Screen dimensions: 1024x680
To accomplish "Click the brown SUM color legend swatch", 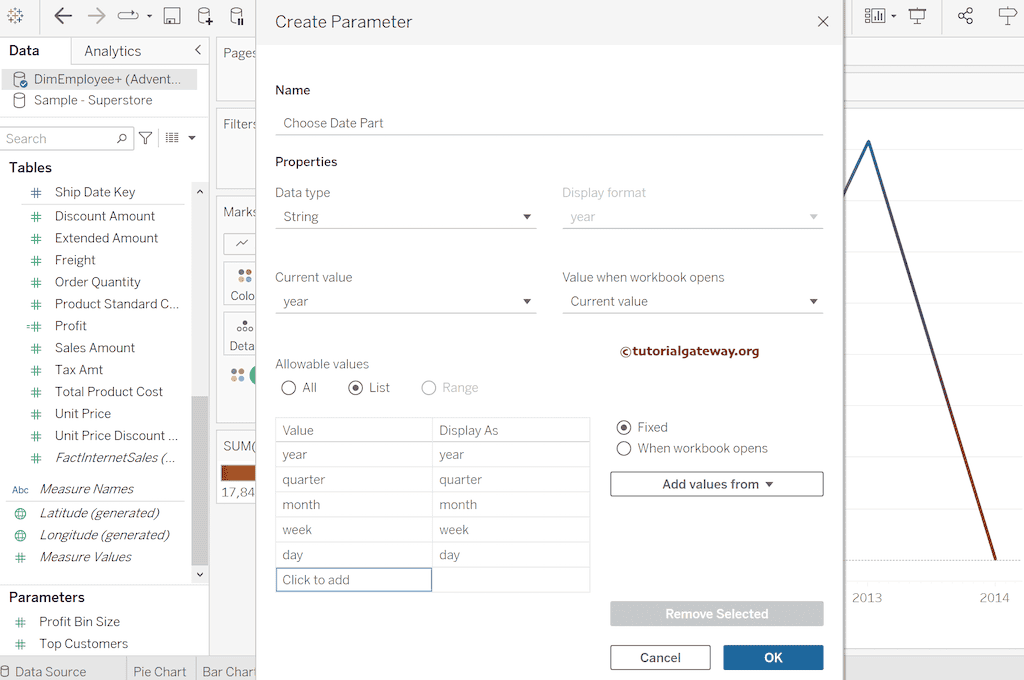I will click(x=238, y=473).
